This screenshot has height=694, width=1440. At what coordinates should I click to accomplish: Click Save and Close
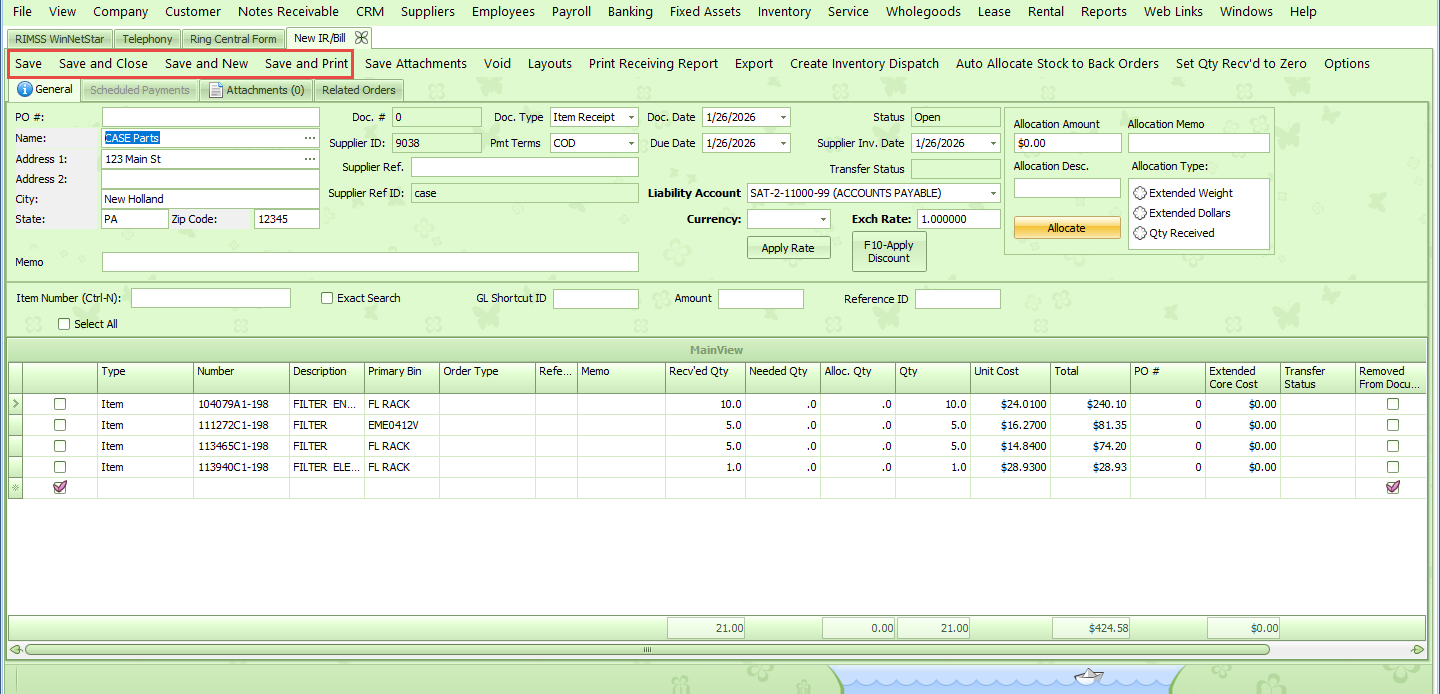point(103,63)
